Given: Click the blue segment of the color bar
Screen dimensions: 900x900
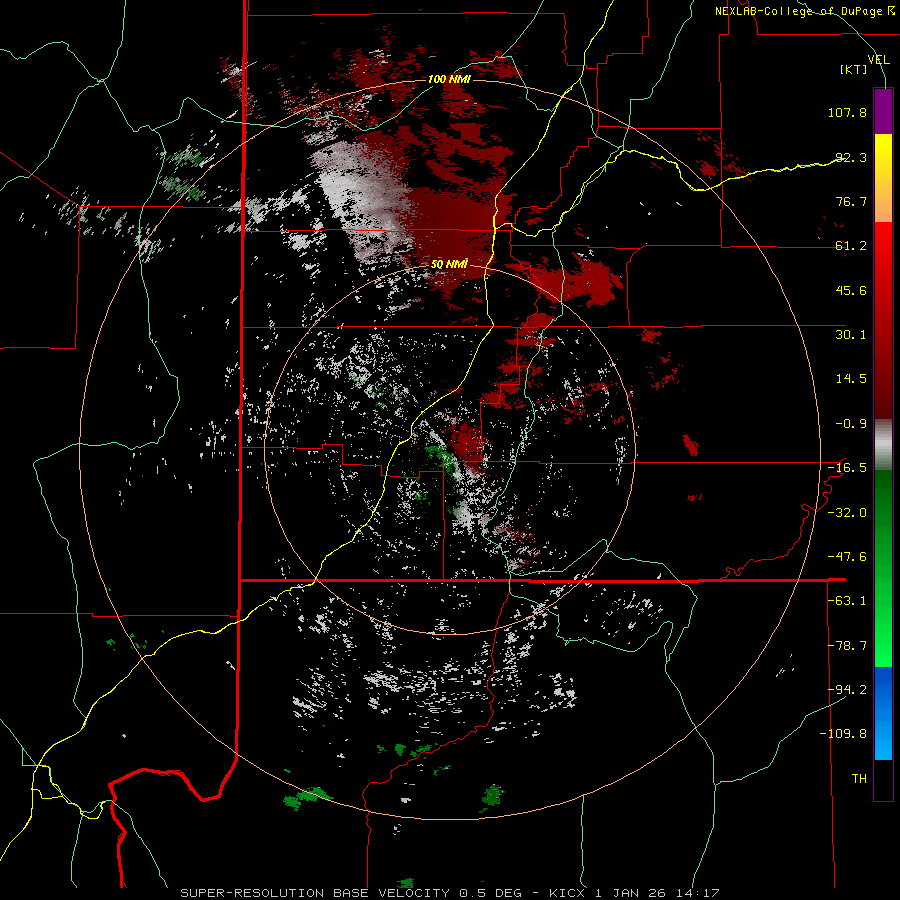Looking at the screenshot, I should point(883,713).
